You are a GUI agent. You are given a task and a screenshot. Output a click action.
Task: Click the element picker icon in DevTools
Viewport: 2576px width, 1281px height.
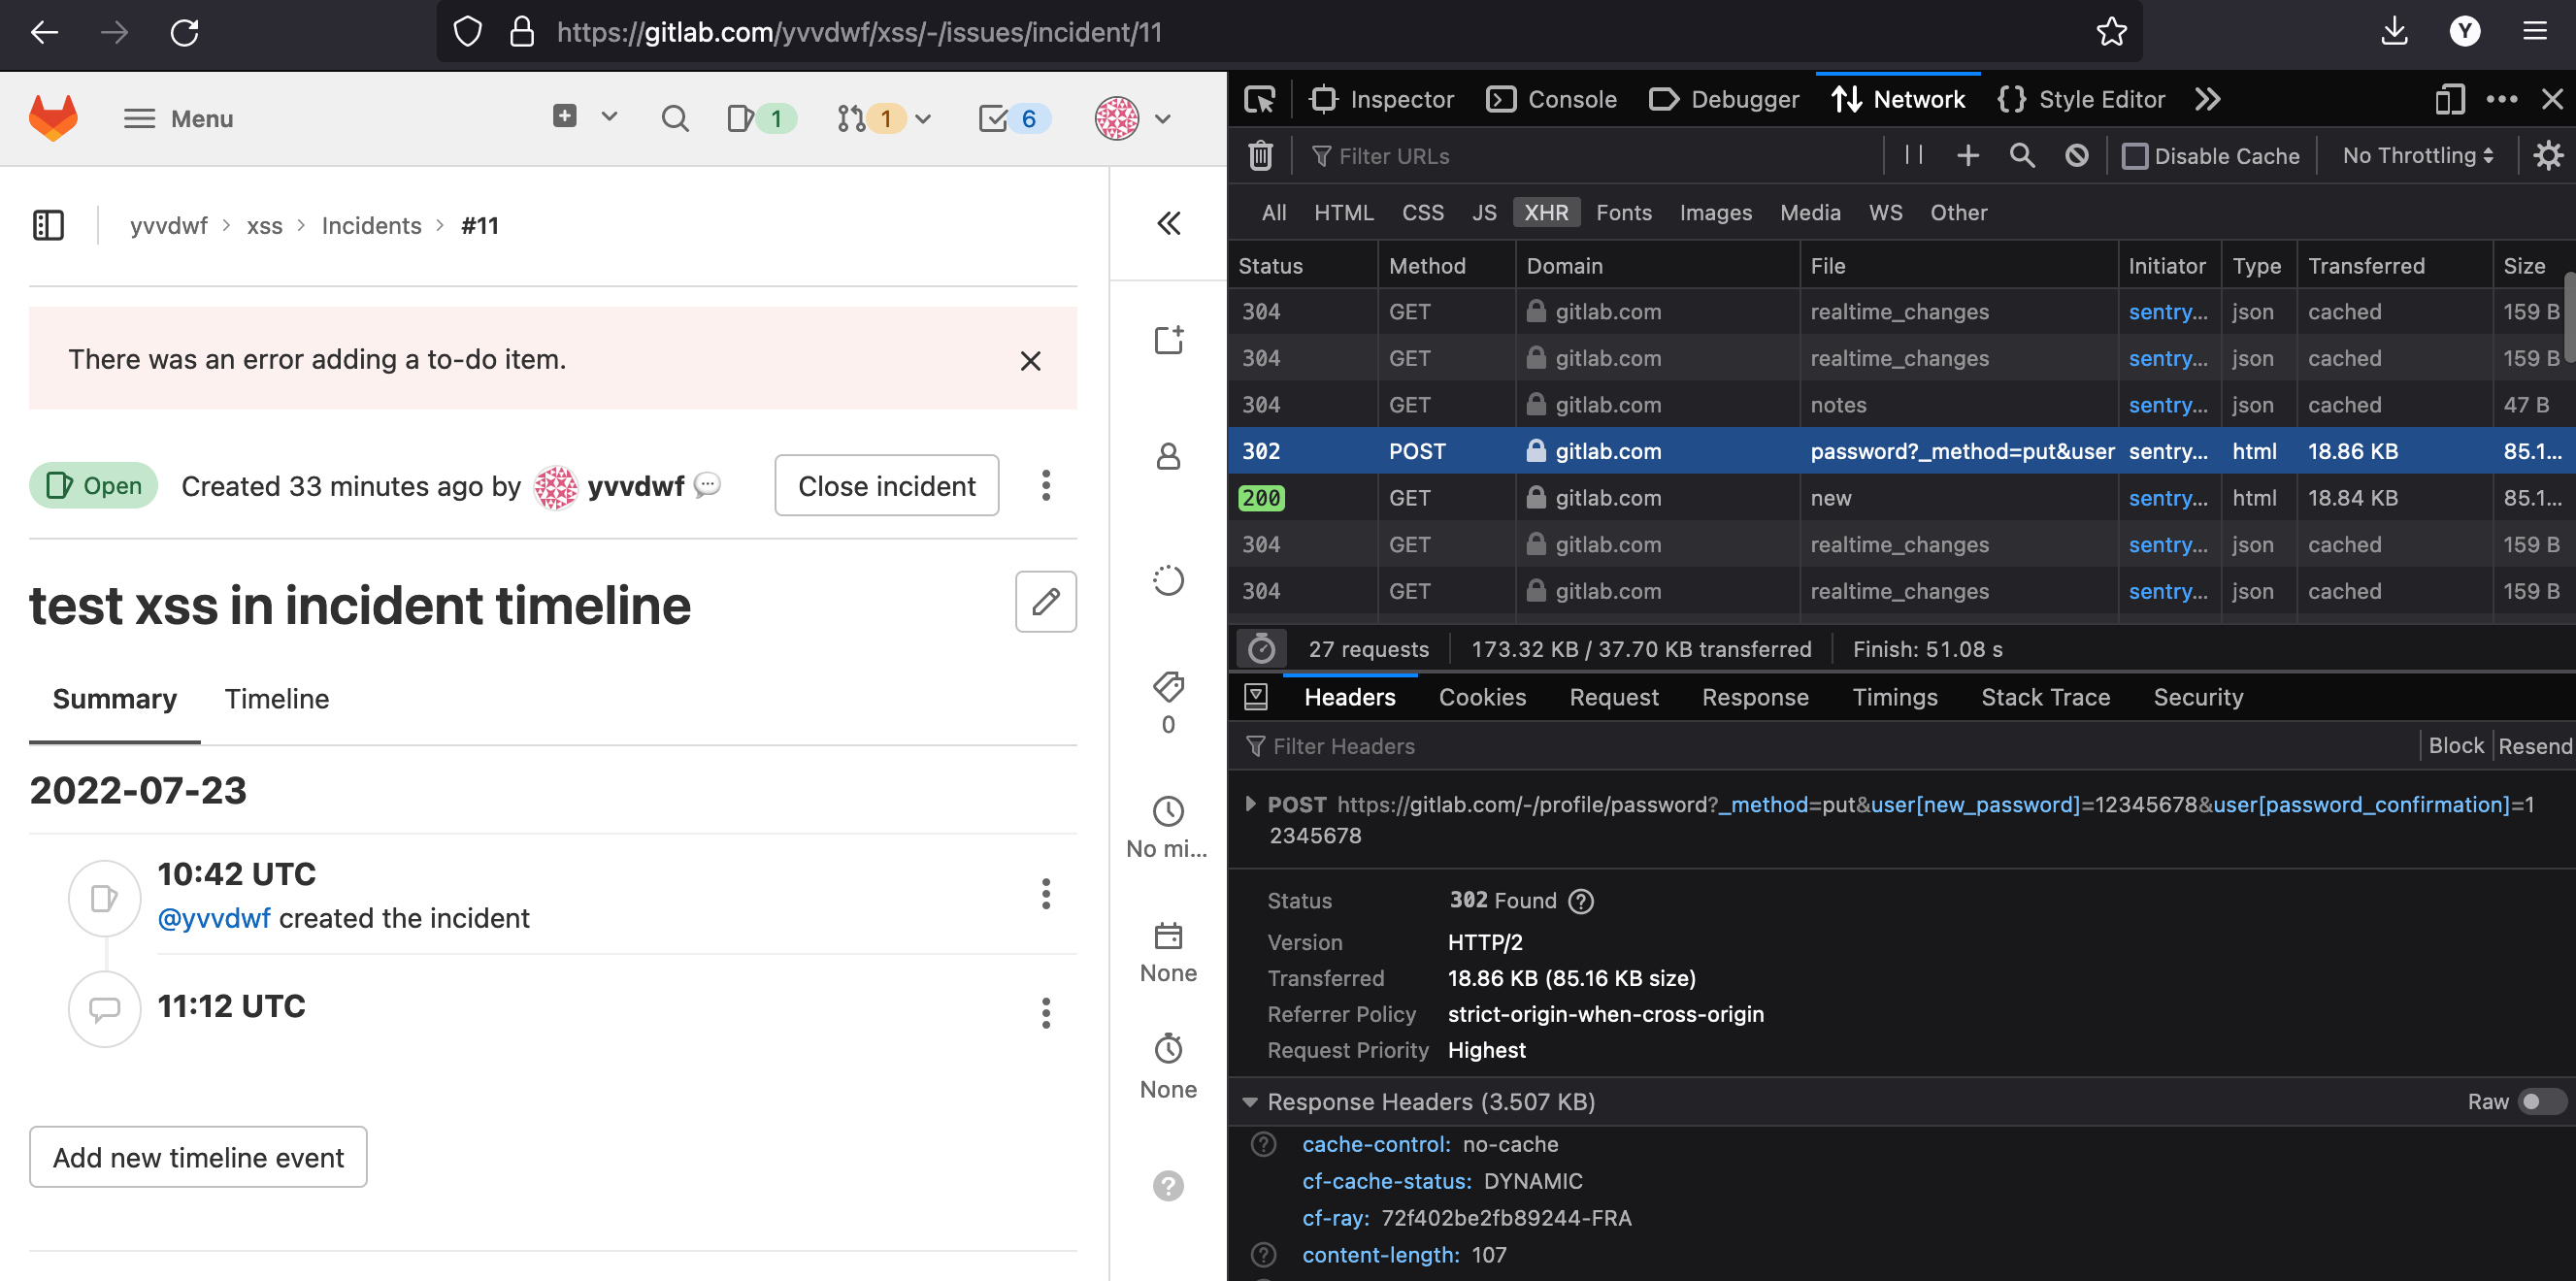pyautogui.click(x=1259, y=99)
